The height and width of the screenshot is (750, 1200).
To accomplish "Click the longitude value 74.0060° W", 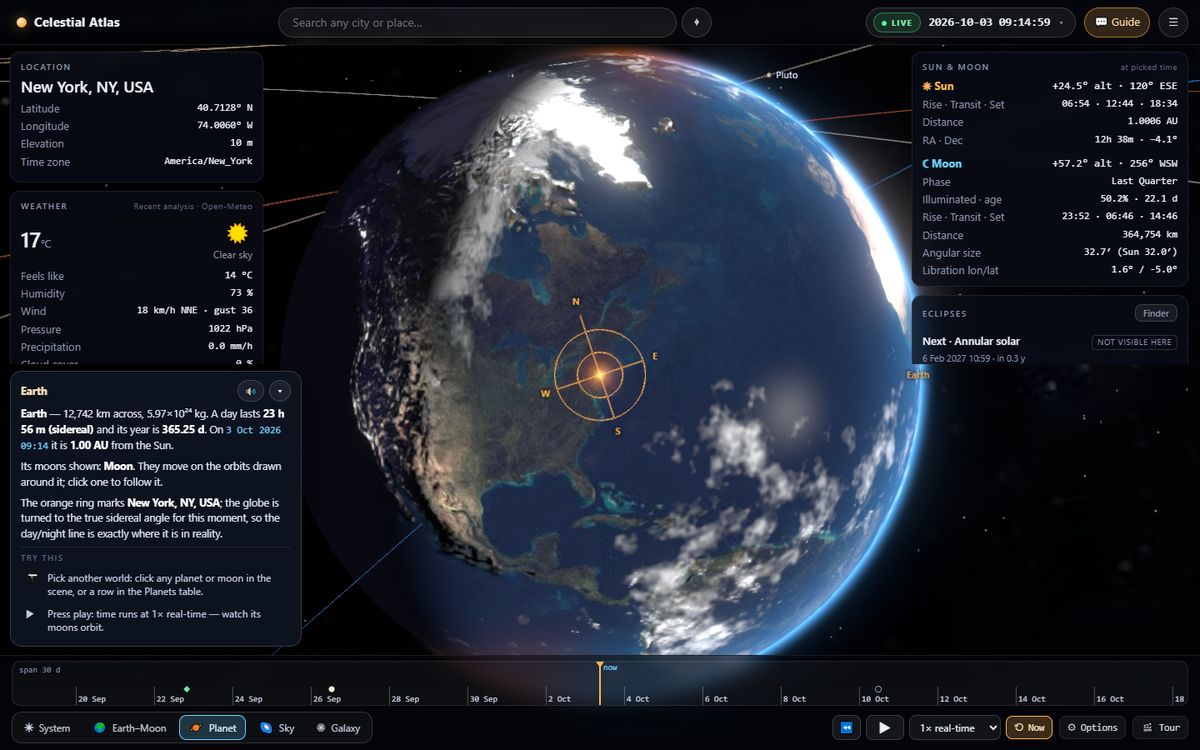I will click(225, 126).
